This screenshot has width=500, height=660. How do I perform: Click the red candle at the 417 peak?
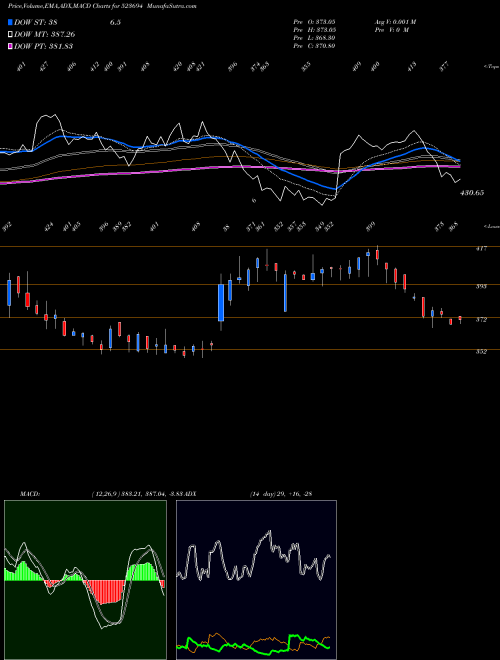tap(378, 255)
